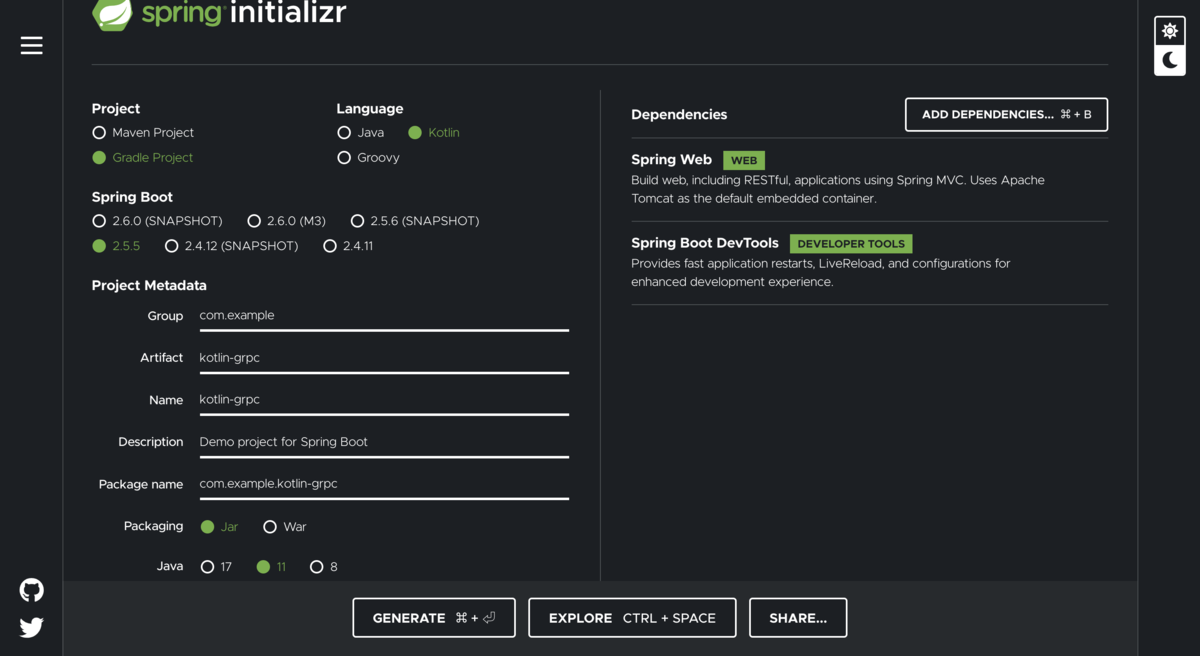
Task: Click the Spring Web dependency entry
Action: (869, 179)
